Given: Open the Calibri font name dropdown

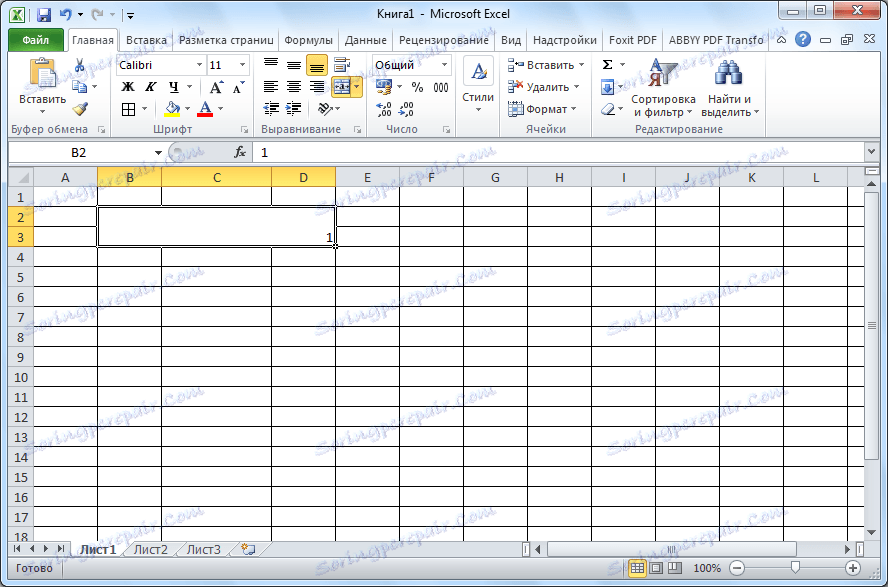Looking at the screenshot, I should click(x=199, y=65).
